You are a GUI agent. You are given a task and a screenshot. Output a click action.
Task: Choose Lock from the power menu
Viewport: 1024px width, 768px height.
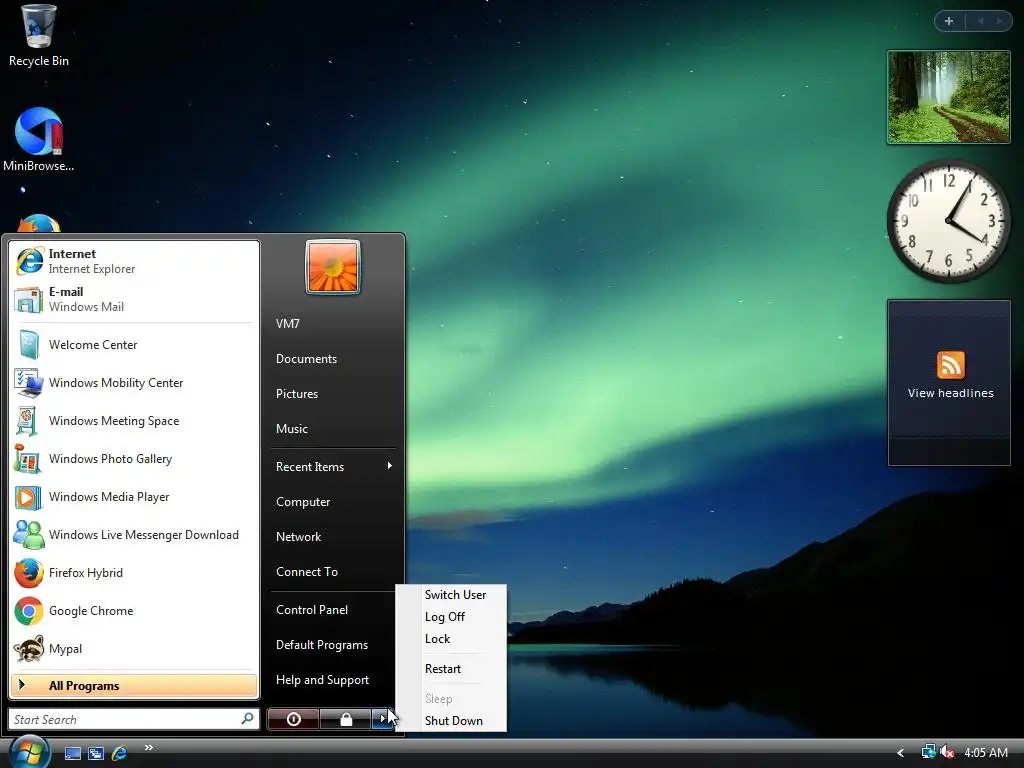tap(438, 639)
